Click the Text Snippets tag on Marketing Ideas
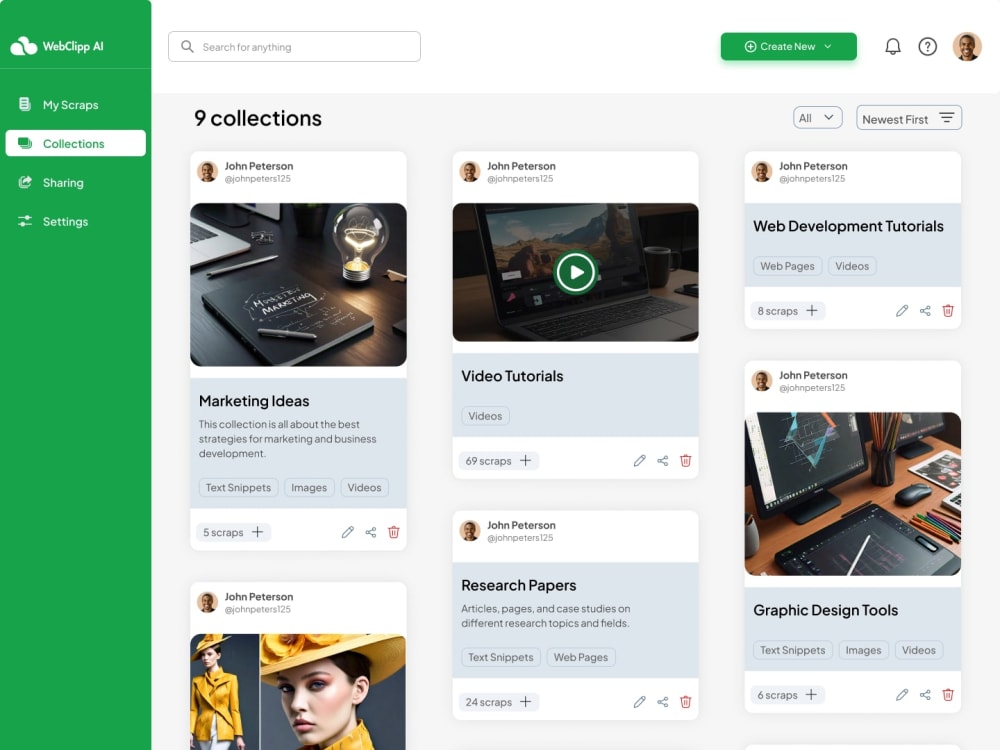 (238, 487)
